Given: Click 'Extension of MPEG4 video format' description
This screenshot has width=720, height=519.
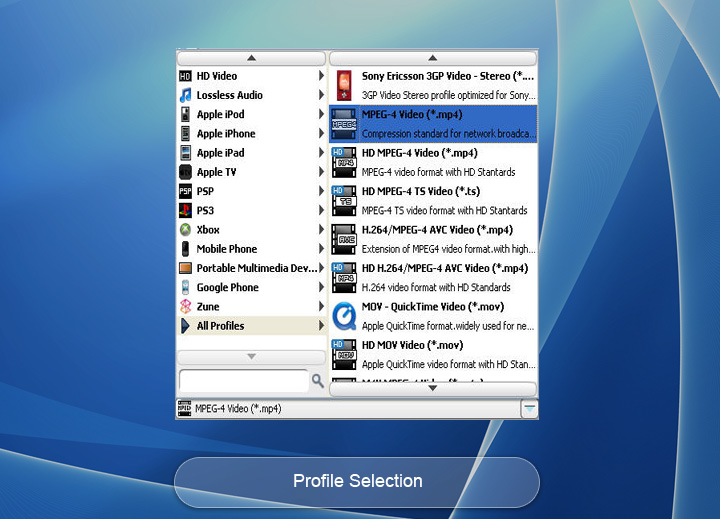Looking at the screenshot, I should [448, 249].
